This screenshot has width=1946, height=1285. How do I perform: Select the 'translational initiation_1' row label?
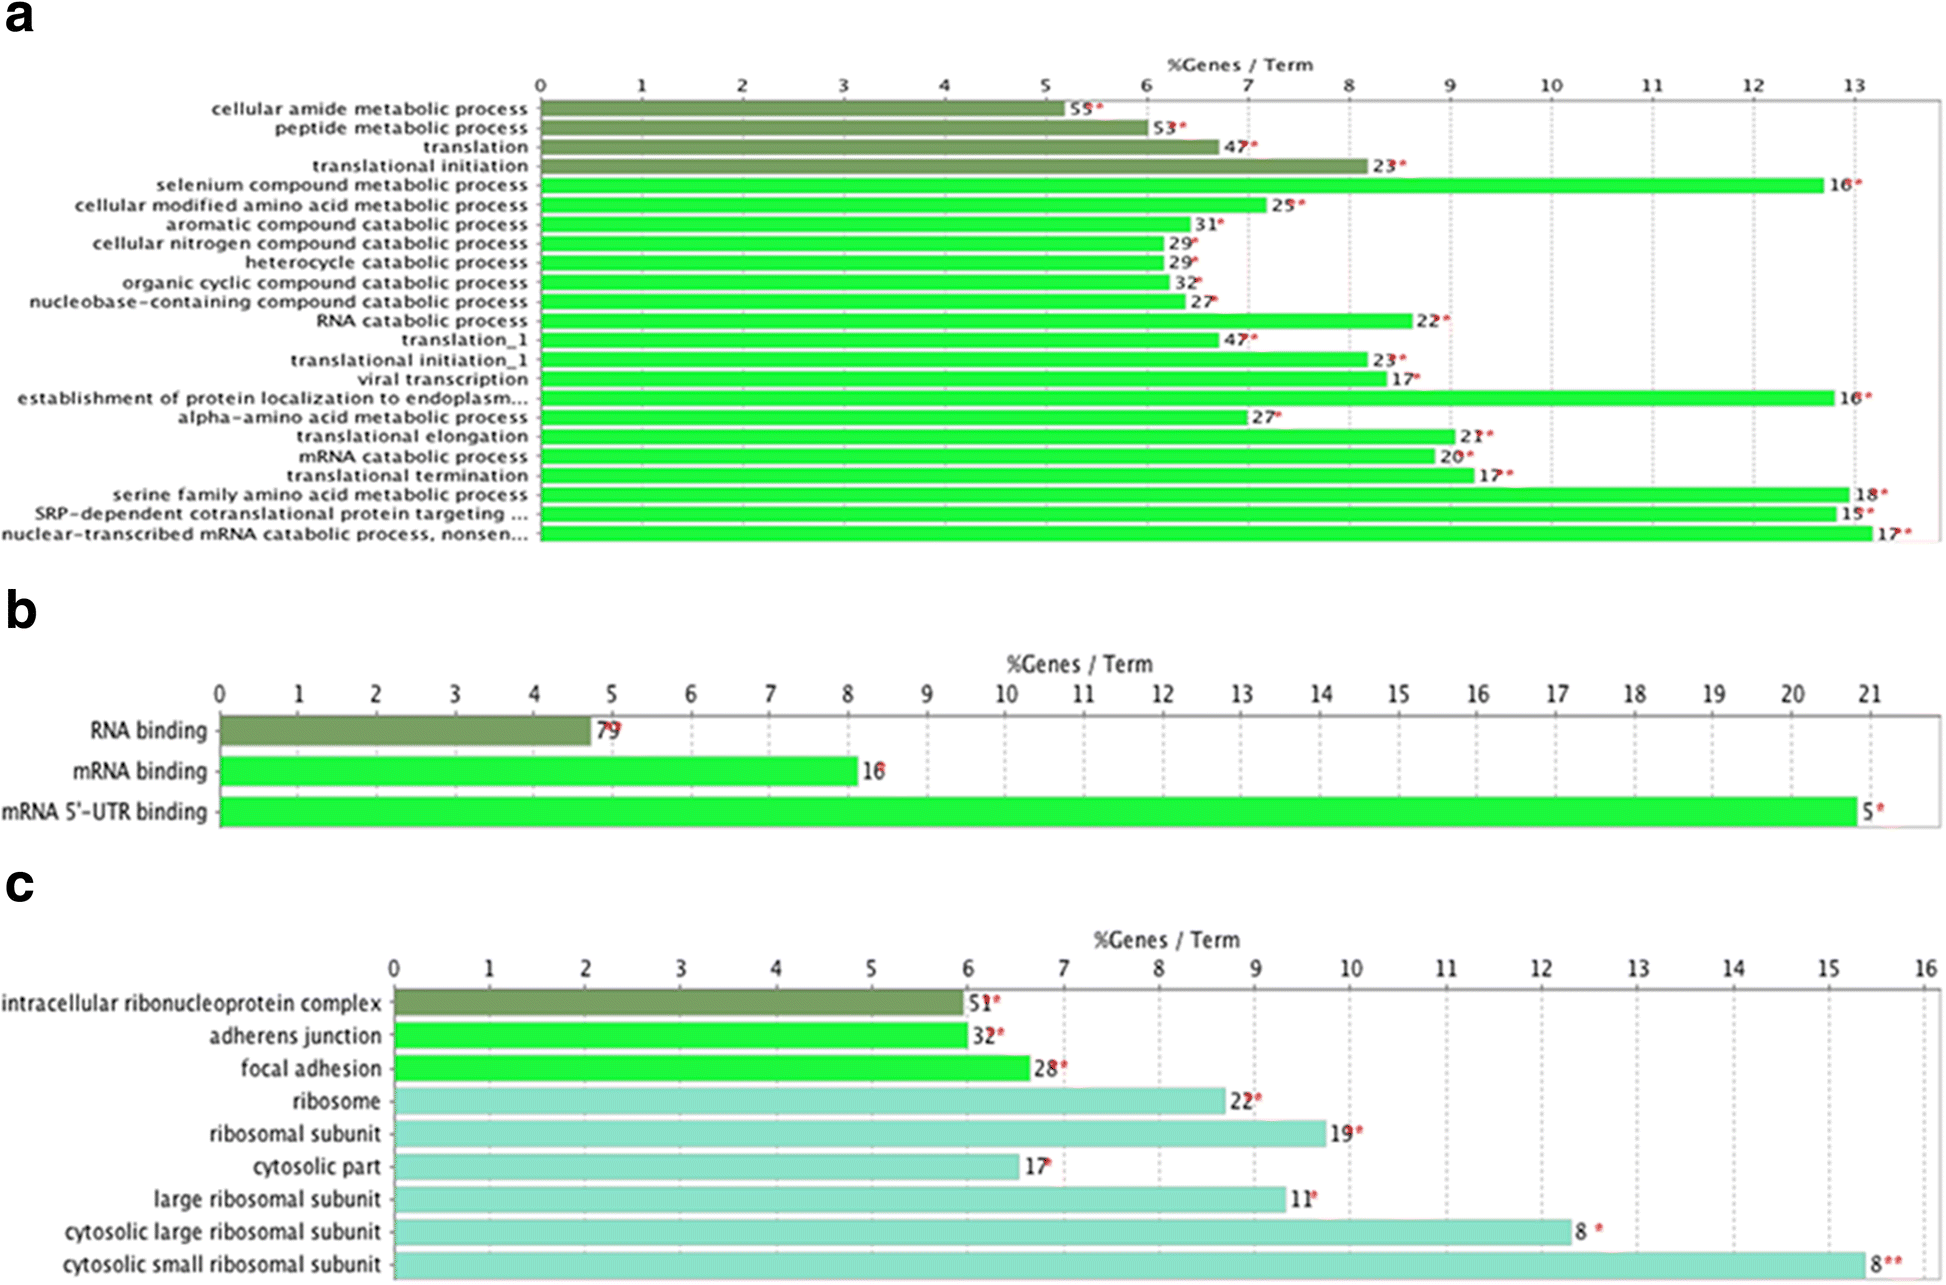pyautogui.click(x=409, y=360)
